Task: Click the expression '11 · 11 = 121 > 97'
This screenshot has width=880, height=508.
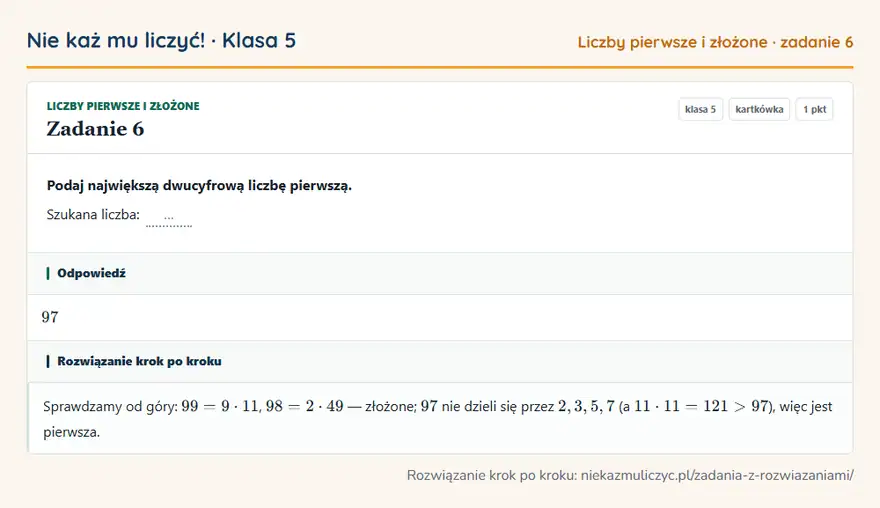Action: click(701, 406)
